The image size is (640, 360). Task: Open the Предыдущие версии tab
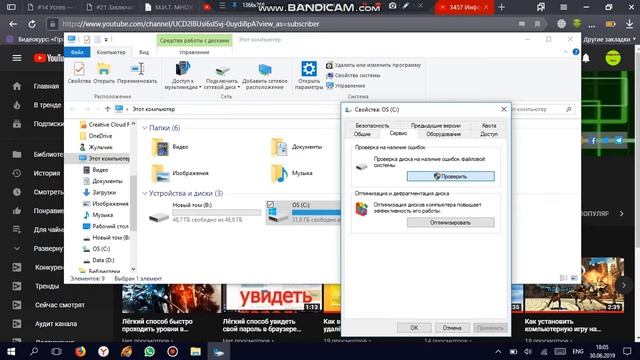coord(436,125)
